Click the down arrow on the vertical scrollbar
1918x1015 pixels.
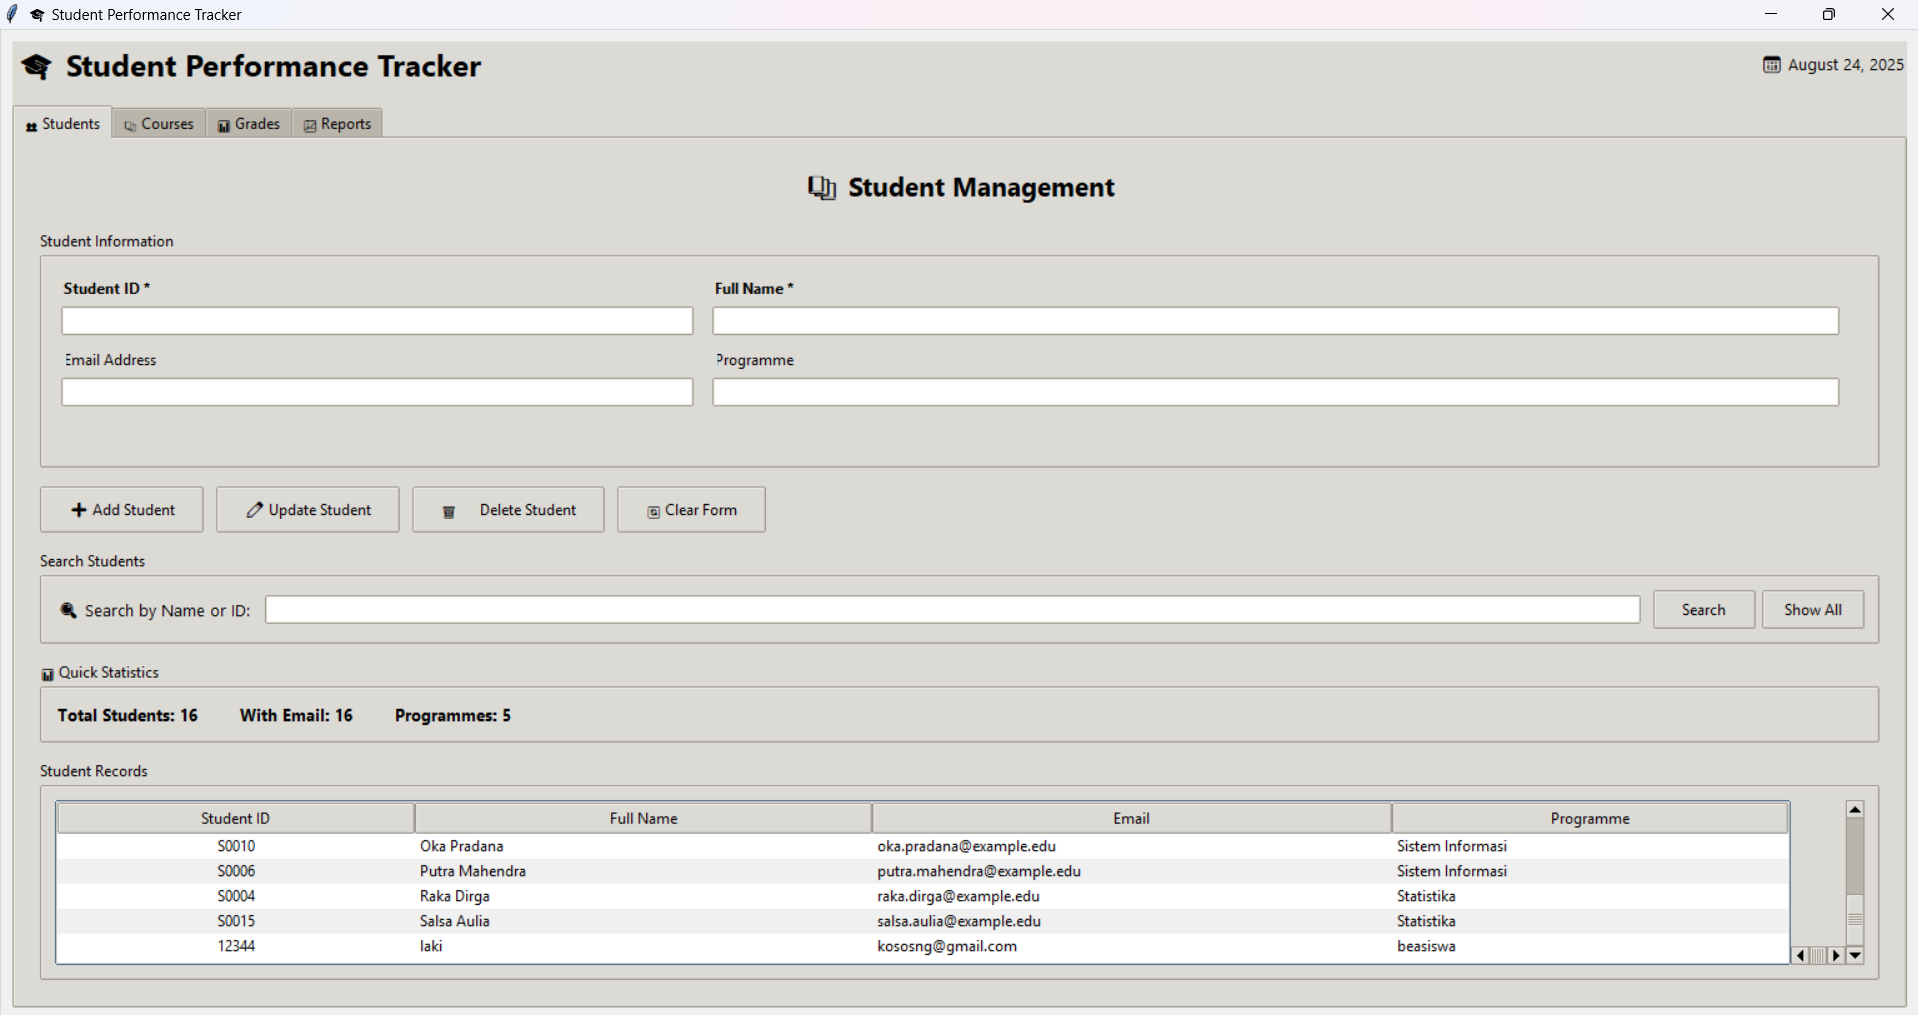coord(1855,956)
